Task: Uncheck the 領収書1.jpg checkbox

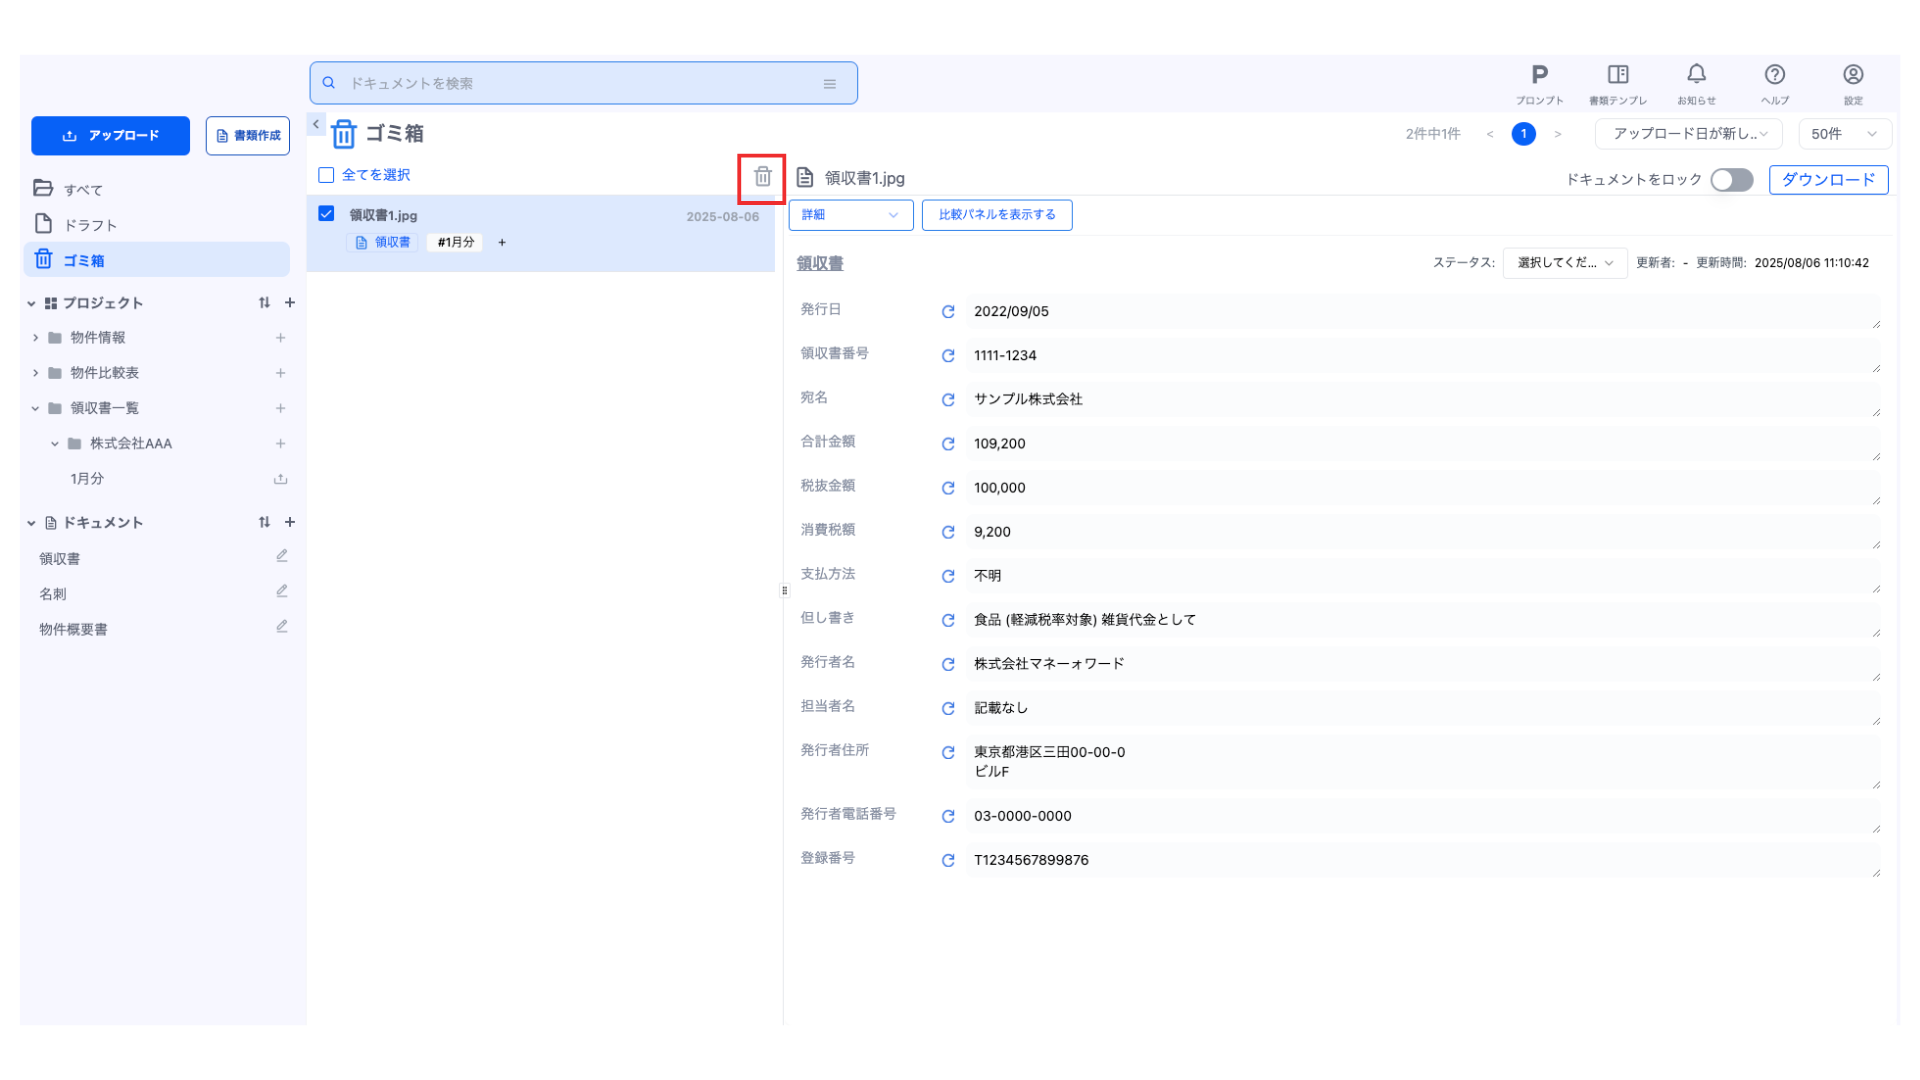Action: pos(326,214)
